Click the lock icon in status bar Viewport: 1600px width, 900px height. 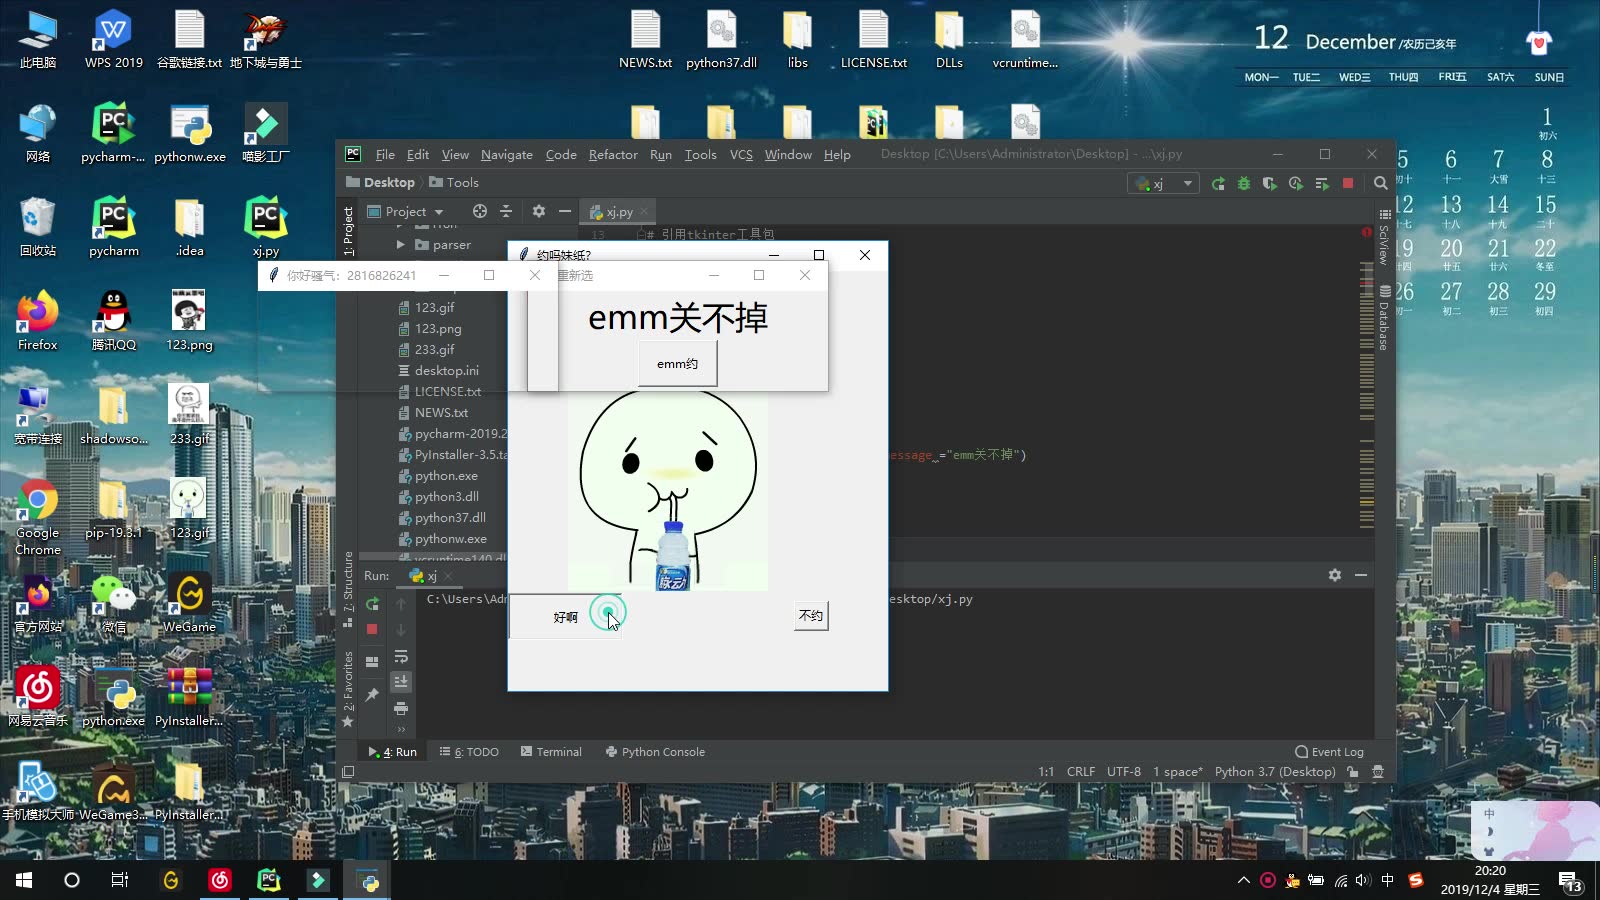[1353, 772]
